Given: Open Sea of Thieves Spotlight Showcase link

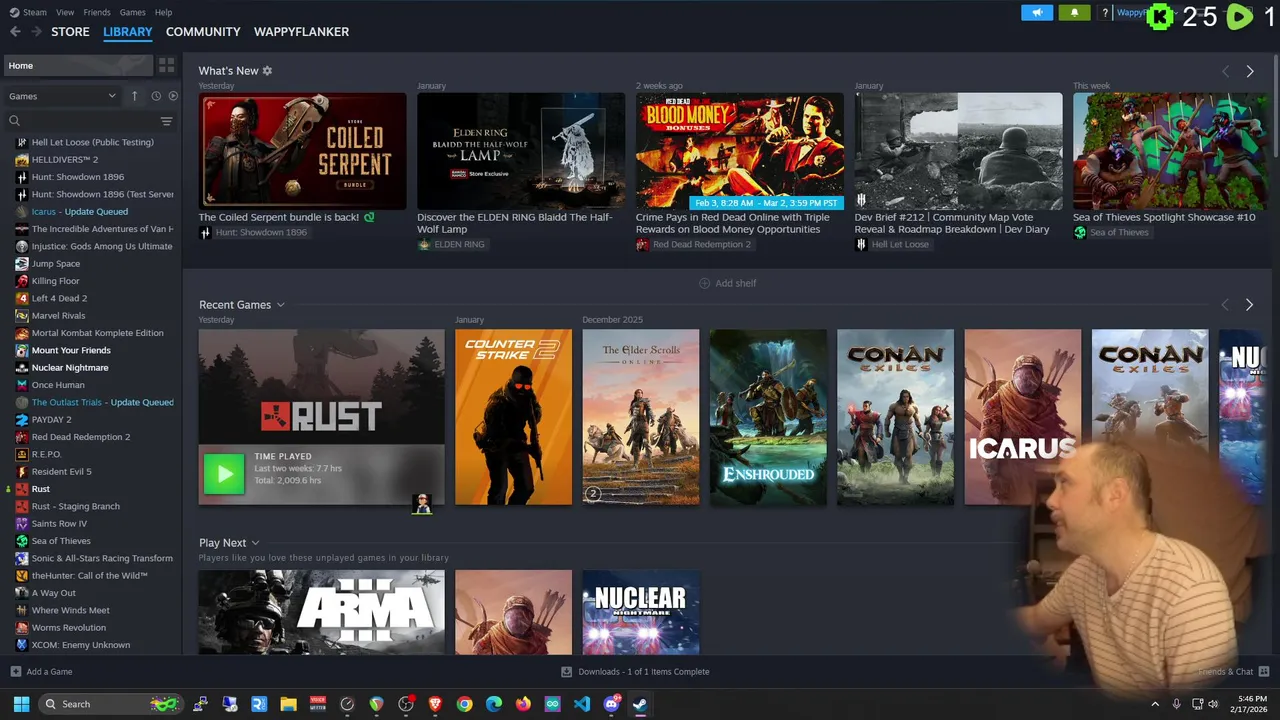Looking at the screenshot, I should (x=1164, y=217).
